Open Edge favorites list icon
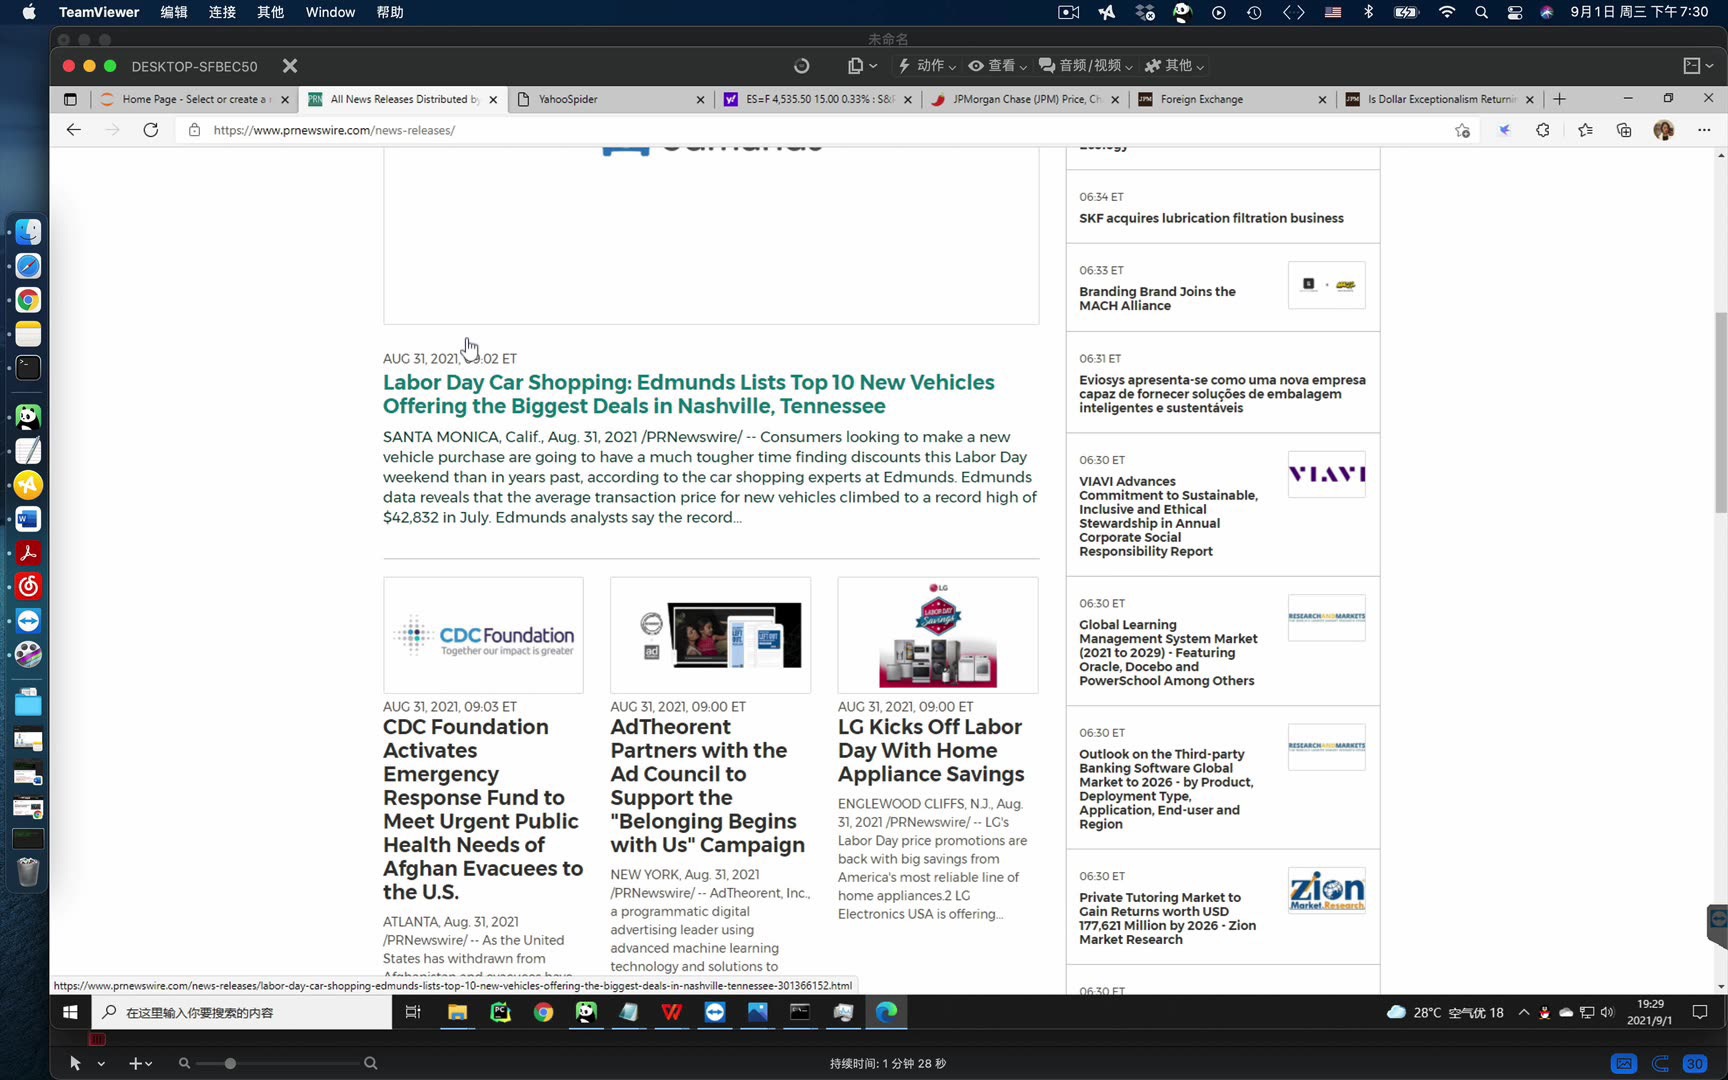This screenshot has width=1728, height=1080. coord(1585,130)
